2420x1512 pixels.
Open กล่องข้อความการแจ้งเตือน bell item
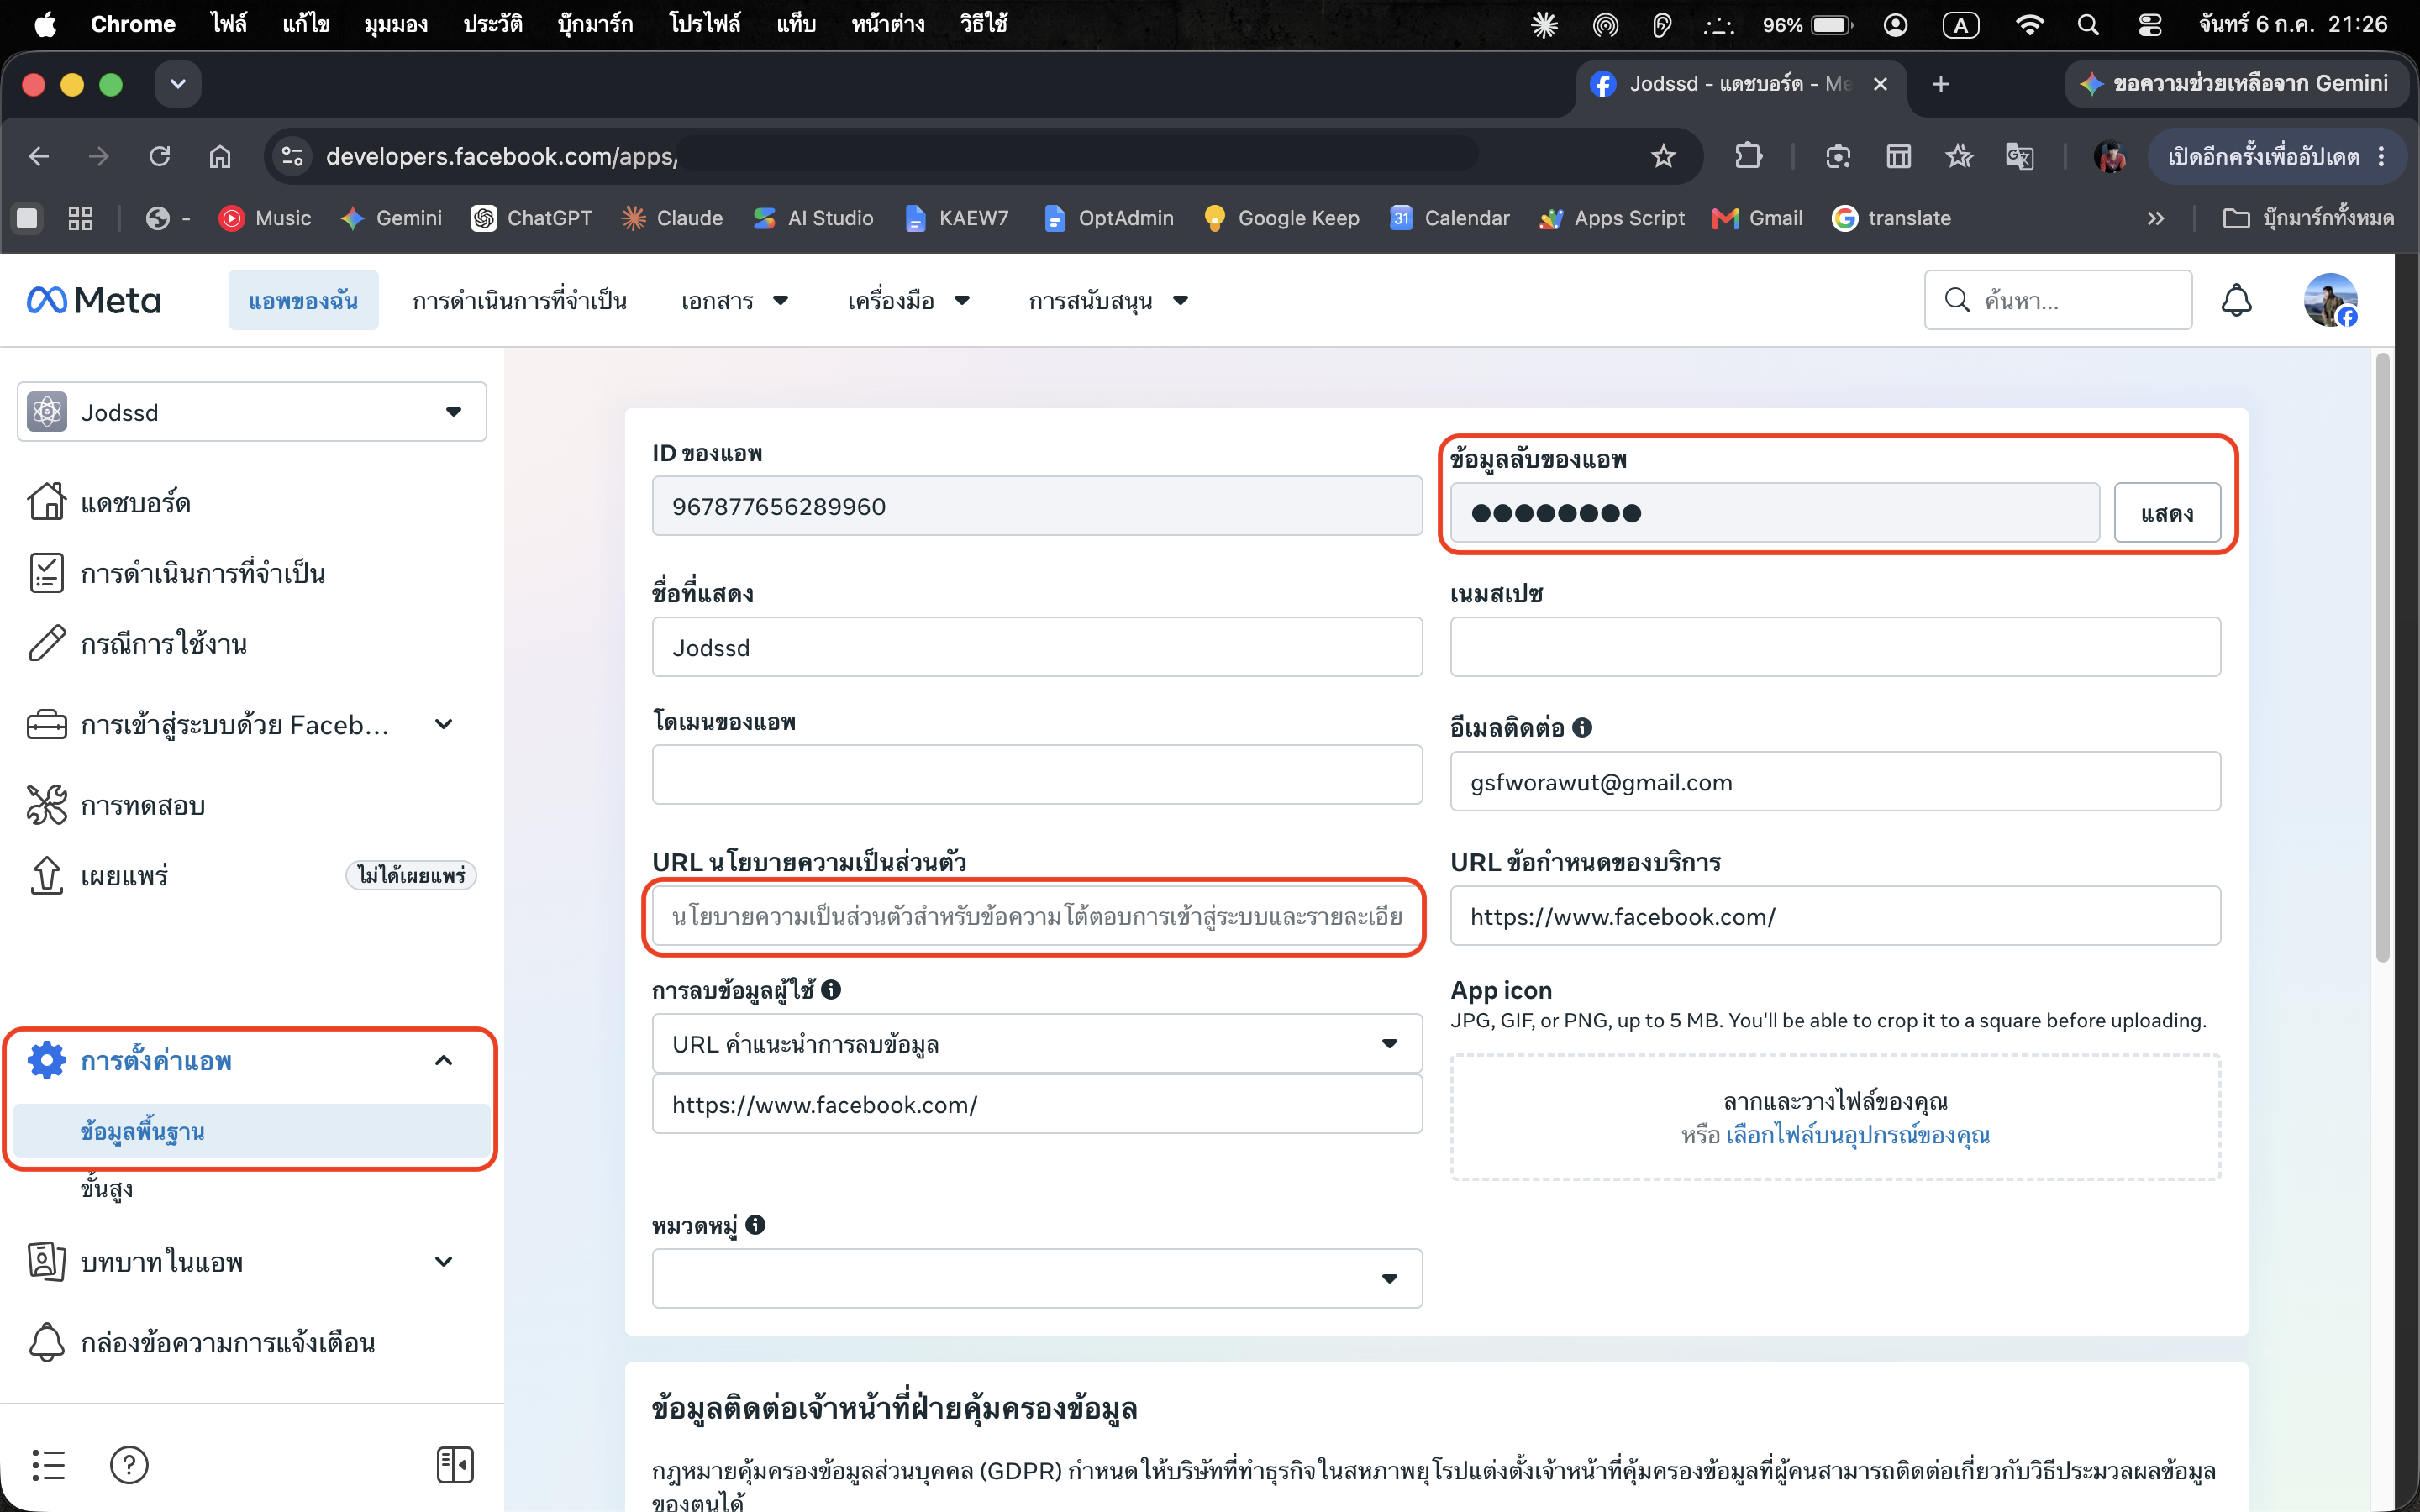pyautogui.click(x=201, y=1343)
